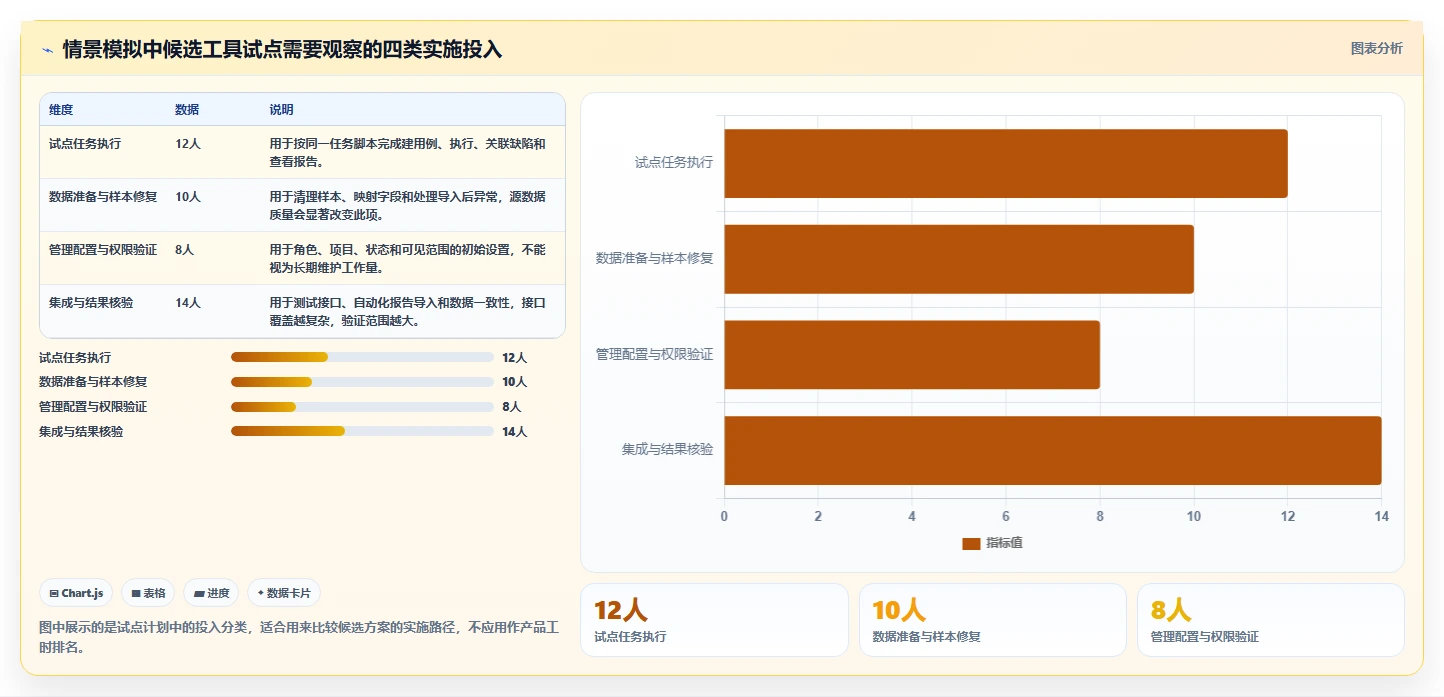Screen dimensions: 1444x697
Task: Click the title icon beside 情景模拟 heading
Action: pos(47,49)
